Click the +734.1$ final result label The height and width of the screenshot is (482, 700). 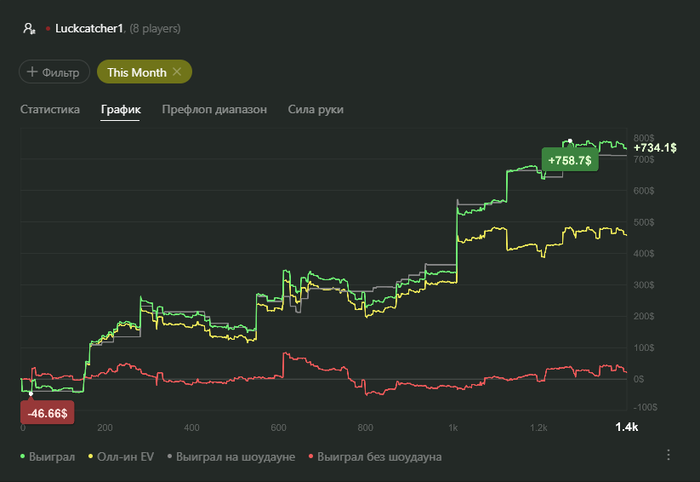point(655,147)
